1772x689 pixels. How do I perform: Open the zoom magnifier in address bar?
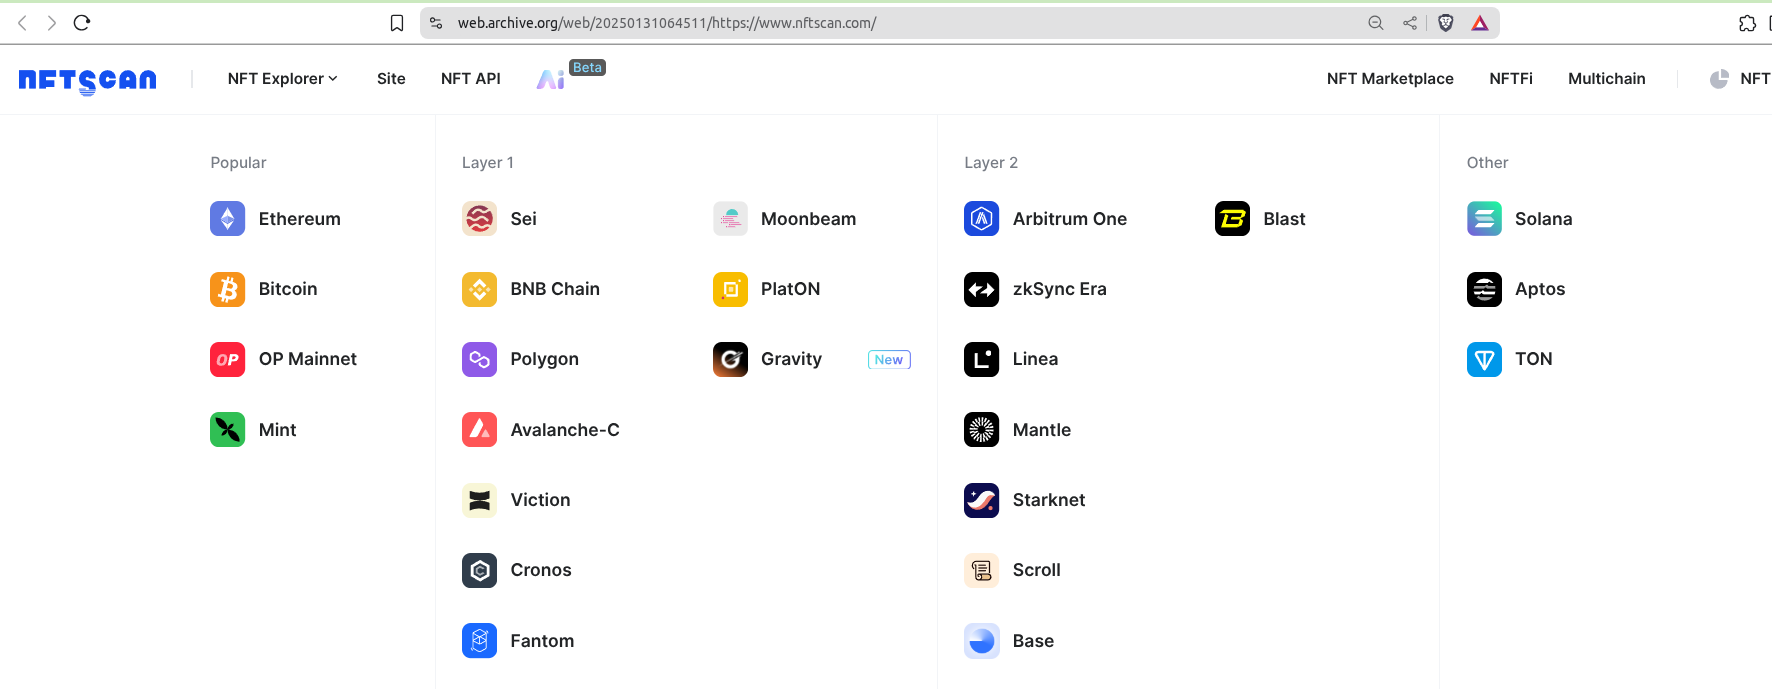(1376, 23)
